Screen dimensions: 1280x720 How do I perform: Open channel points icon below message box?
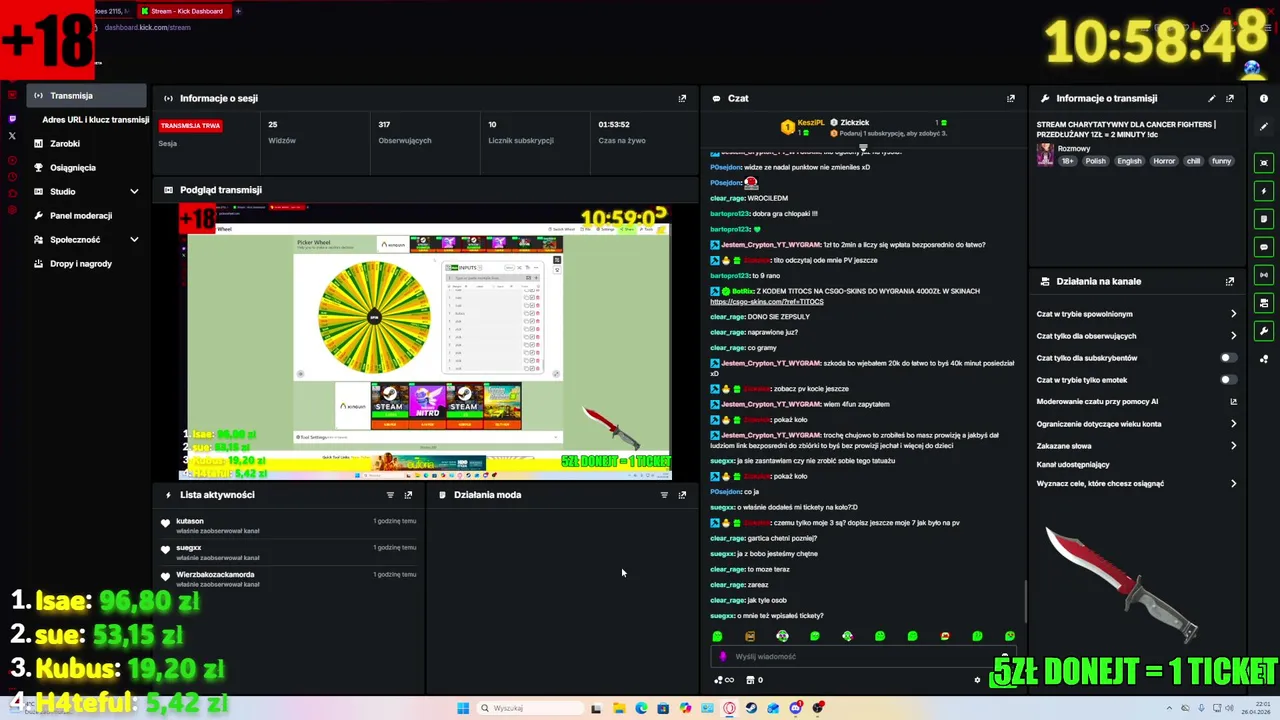click(x=723, y=680)
